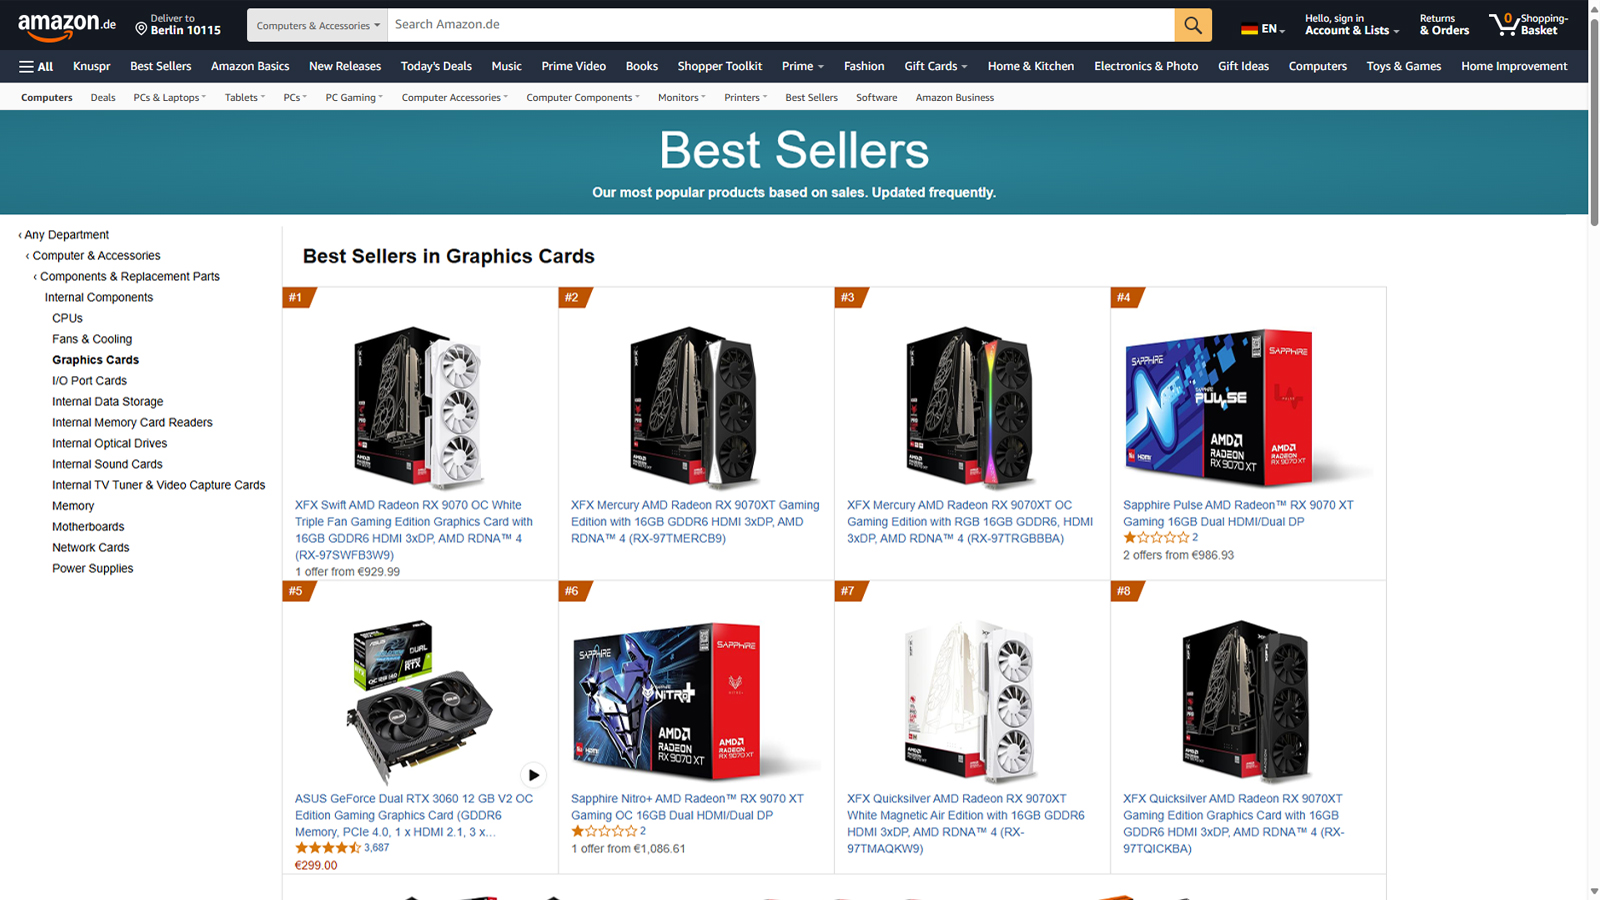1600x900 pixels.
Task: Open Today's Deals in navigation bar
Action: (436, 66)
